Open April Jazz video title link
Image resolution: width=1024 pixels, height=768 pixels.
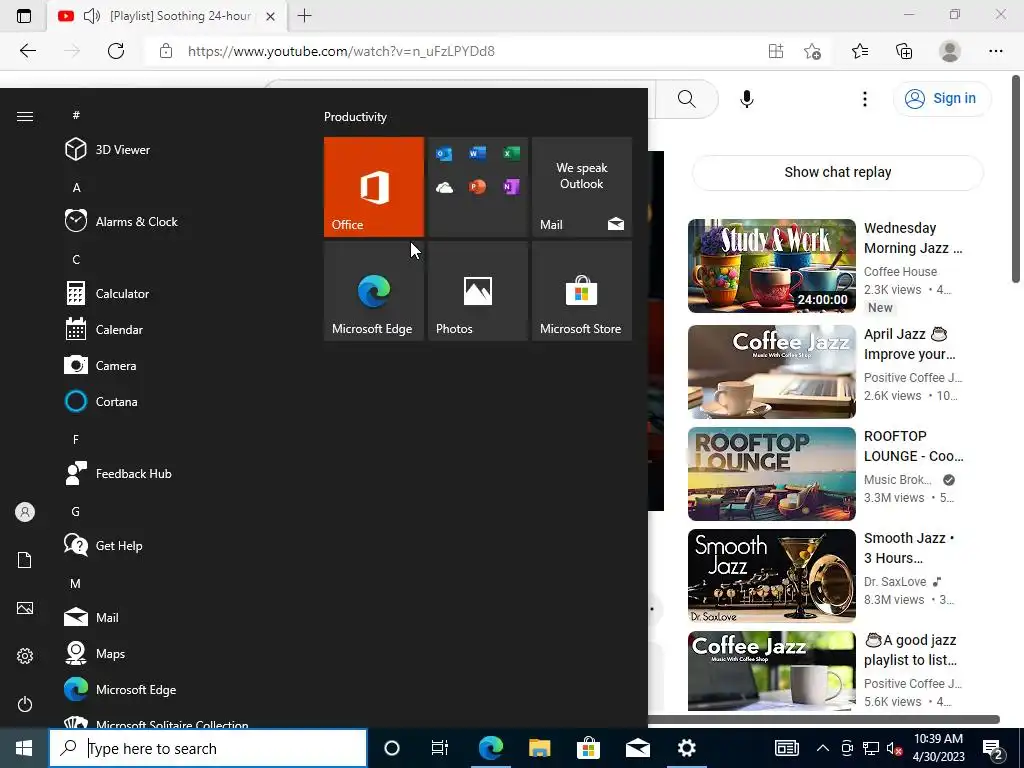[910, 344]
